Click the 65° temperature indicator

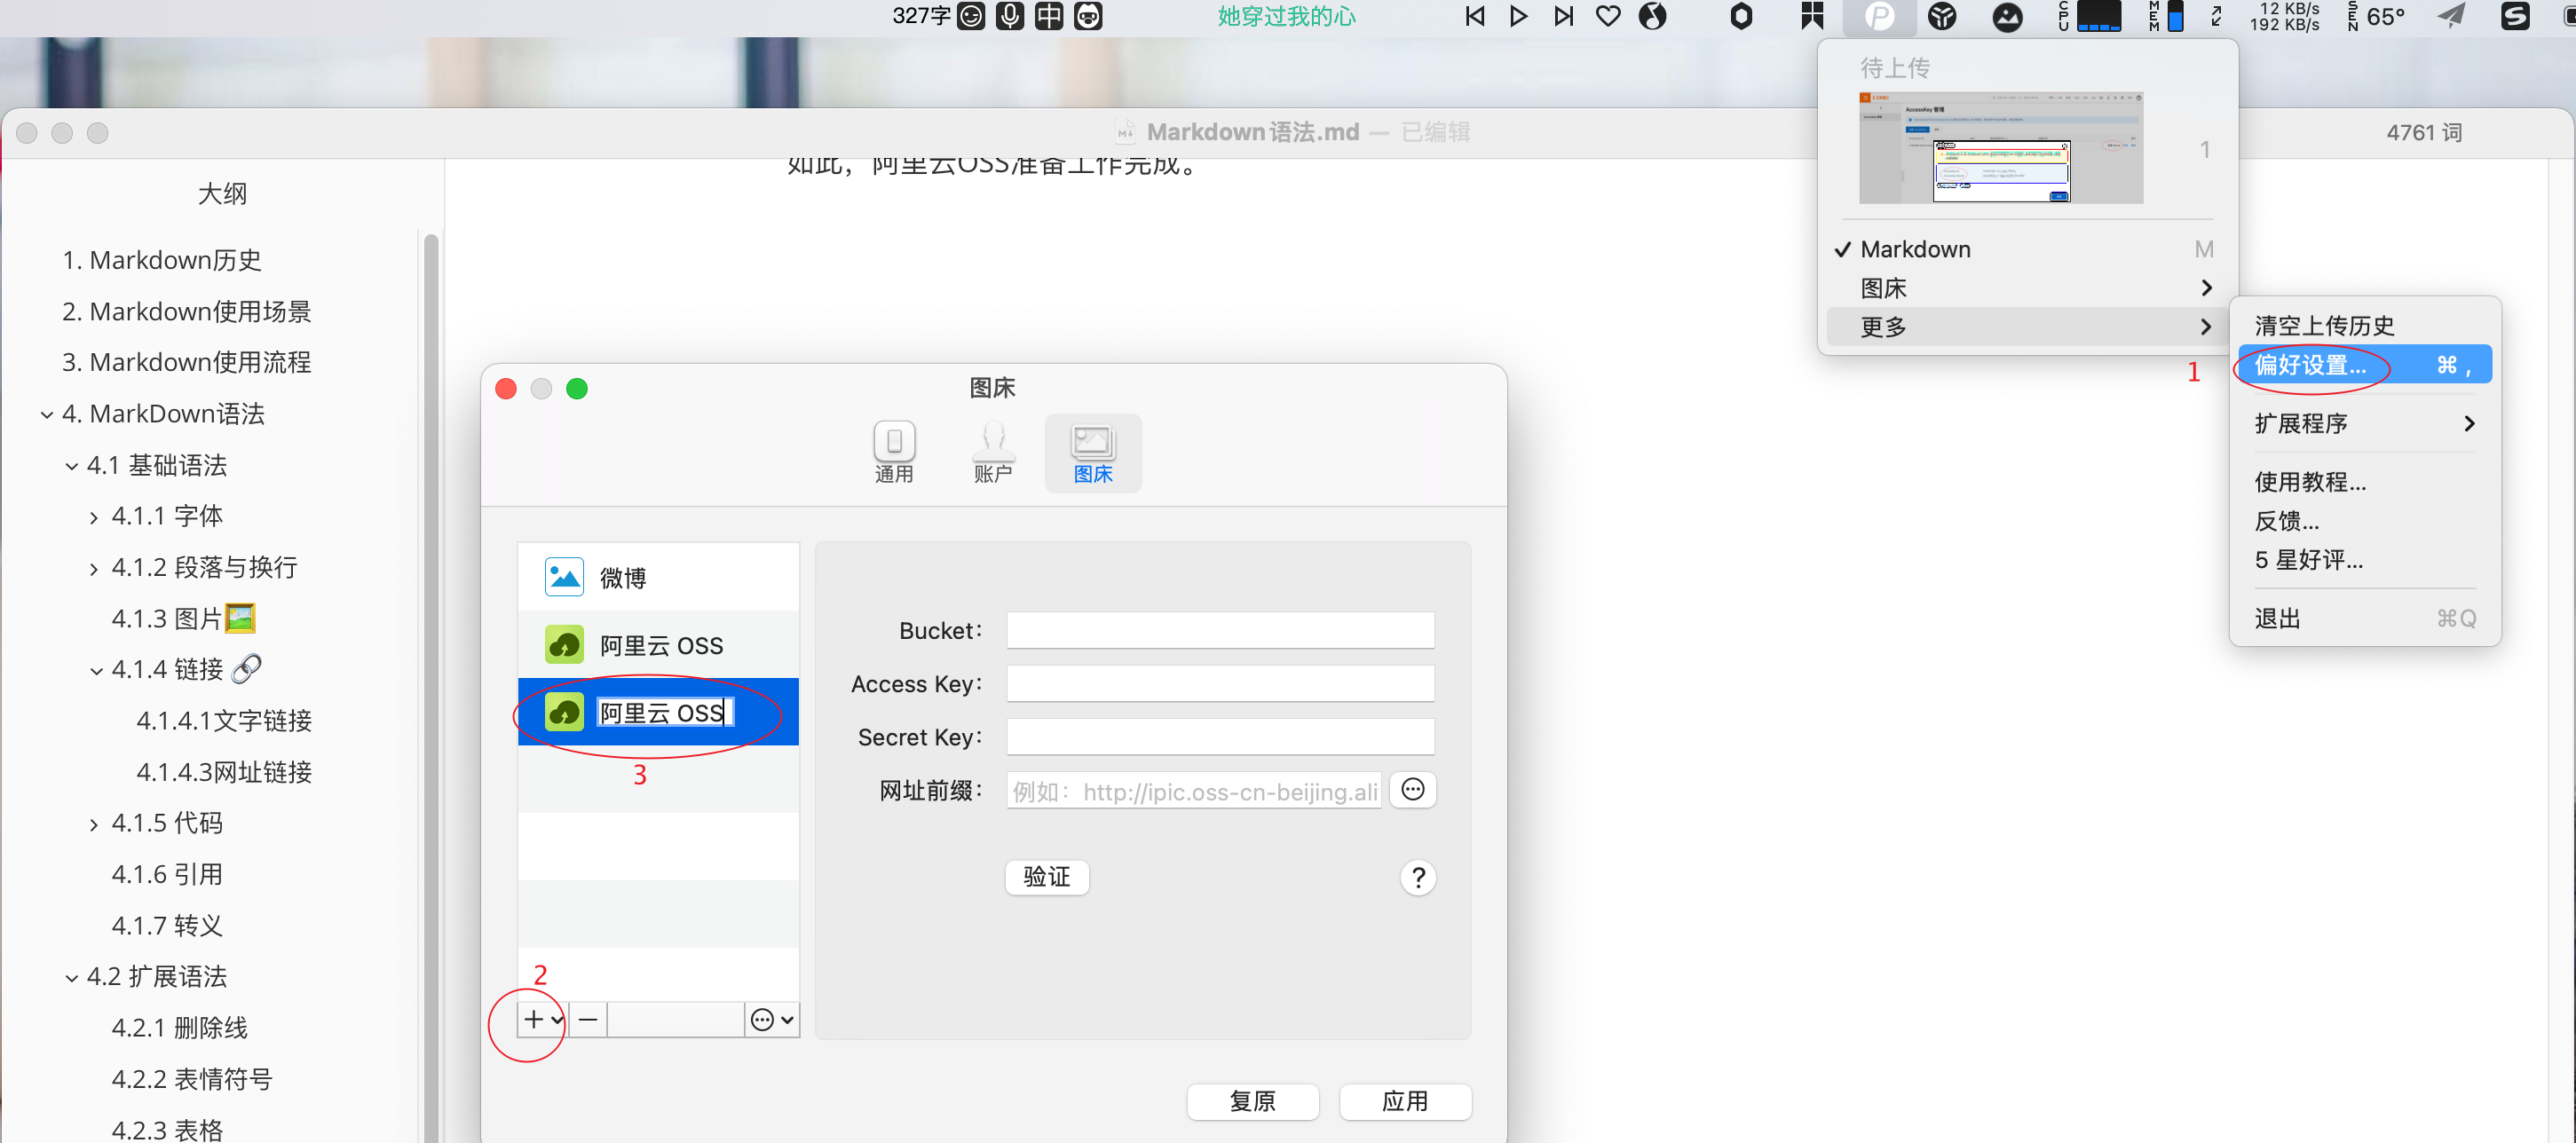point(2386,17)
